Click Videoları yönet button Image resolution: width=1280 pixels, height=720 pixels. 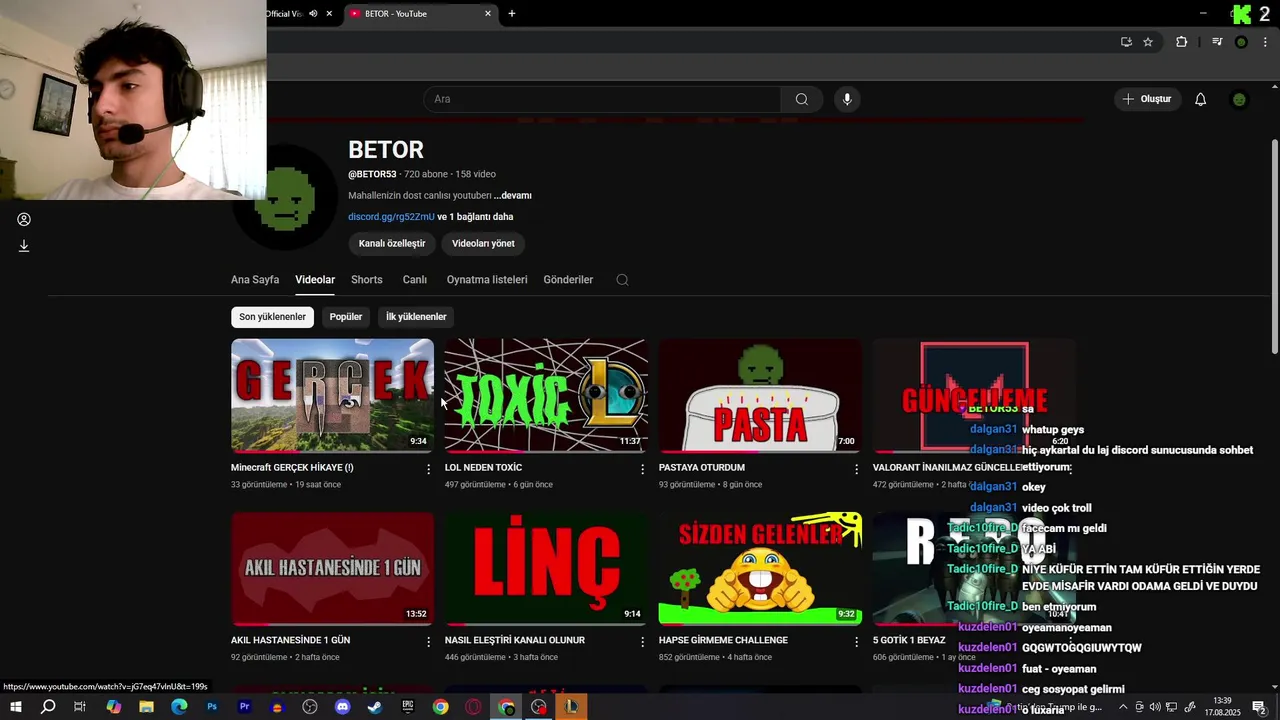pyautogui.click(x=483, y=243)
